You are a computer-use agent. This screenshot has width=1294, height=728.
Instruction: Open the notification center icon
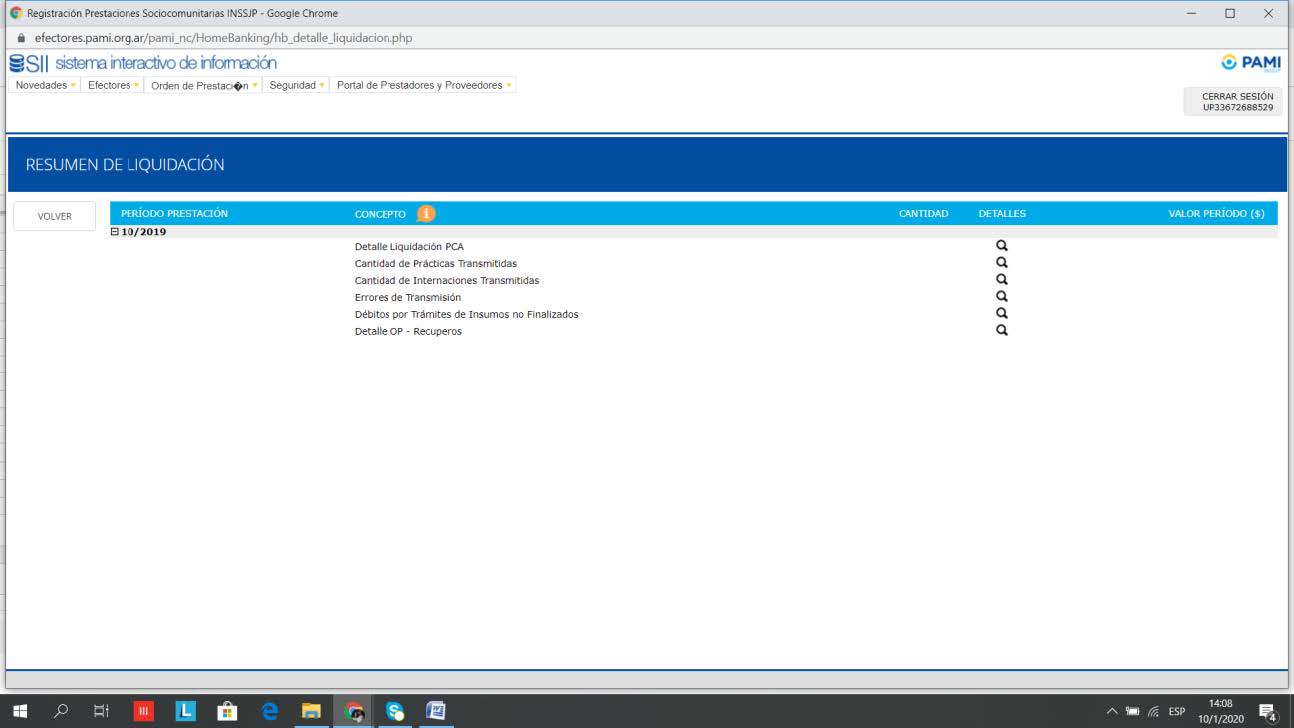coord(1270,711)
